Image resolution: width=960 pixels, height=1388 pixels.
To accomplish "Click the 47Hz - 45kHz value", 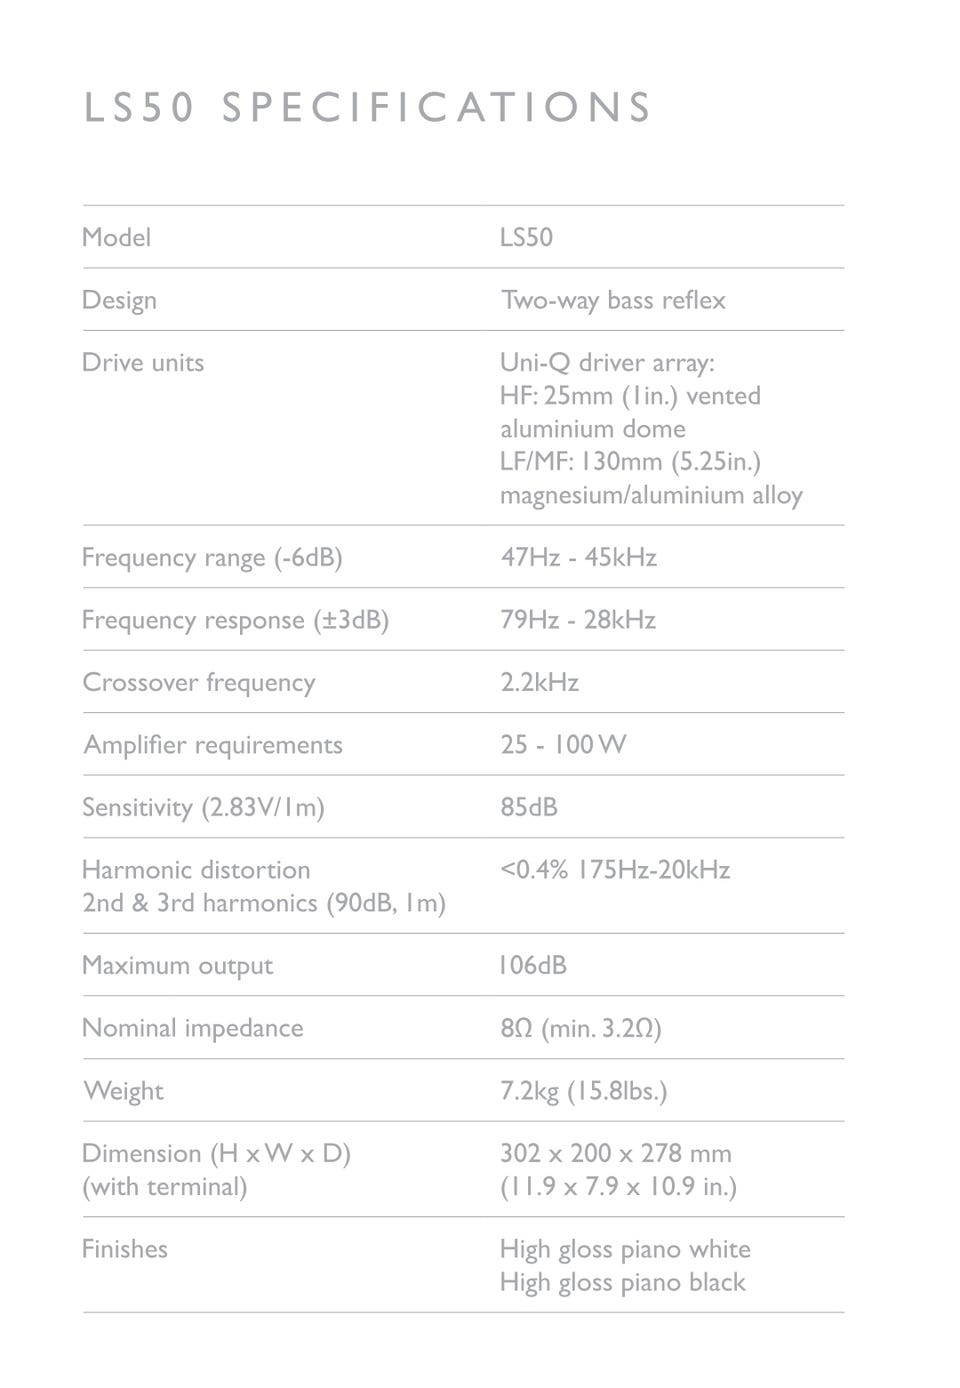I will (x=578, y=557).
